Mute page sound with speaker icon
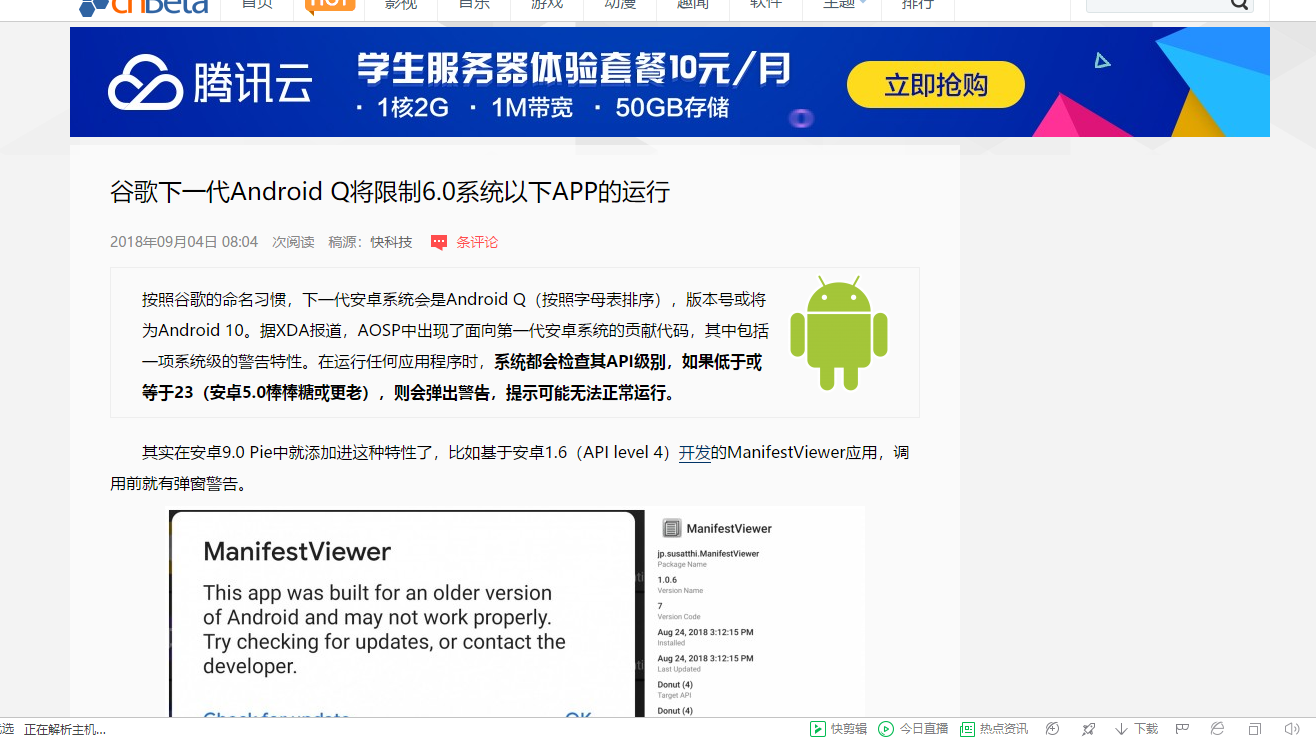Viewport: 1316px width, 740px height. pos(1291,729)
